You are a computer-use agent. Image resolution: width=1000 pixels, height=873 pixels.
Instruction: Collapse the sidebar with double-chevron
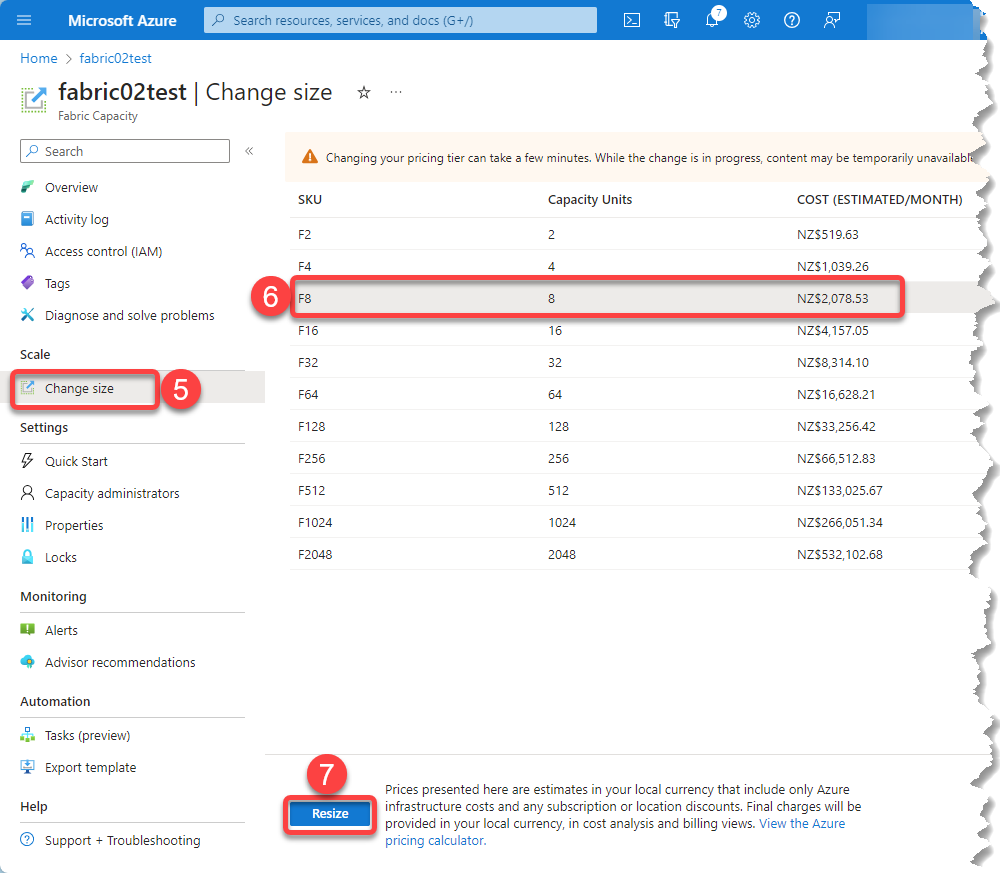(x=249, y=151)
